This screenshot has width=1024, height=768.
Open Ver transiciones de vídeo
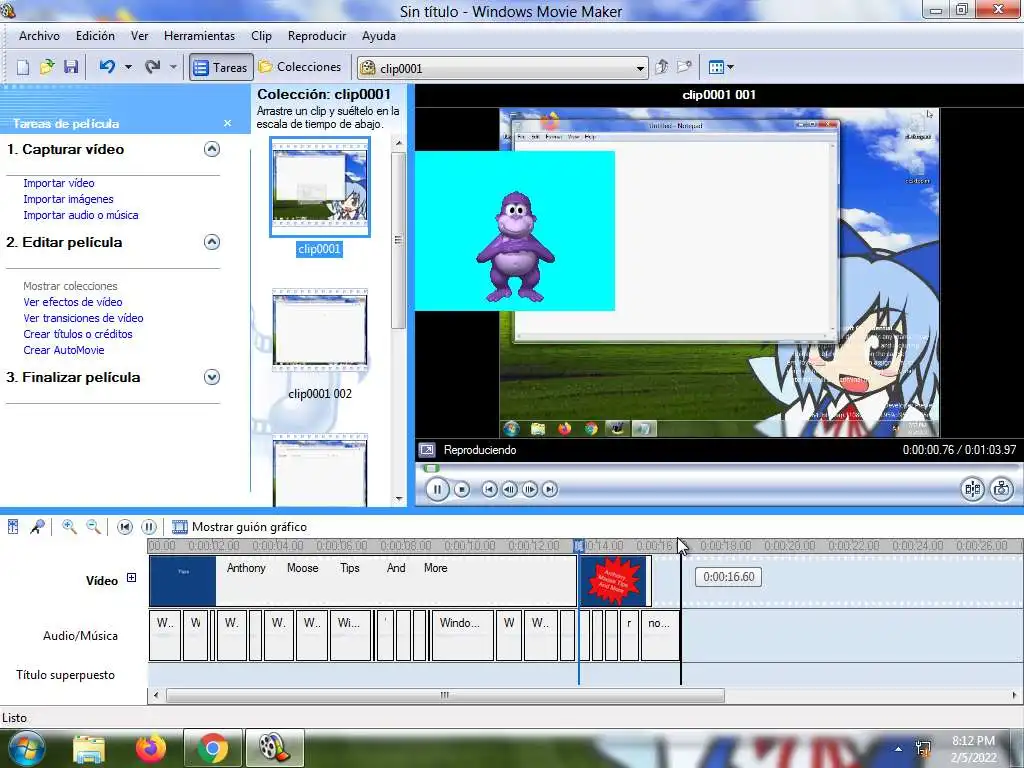[84, 318]
